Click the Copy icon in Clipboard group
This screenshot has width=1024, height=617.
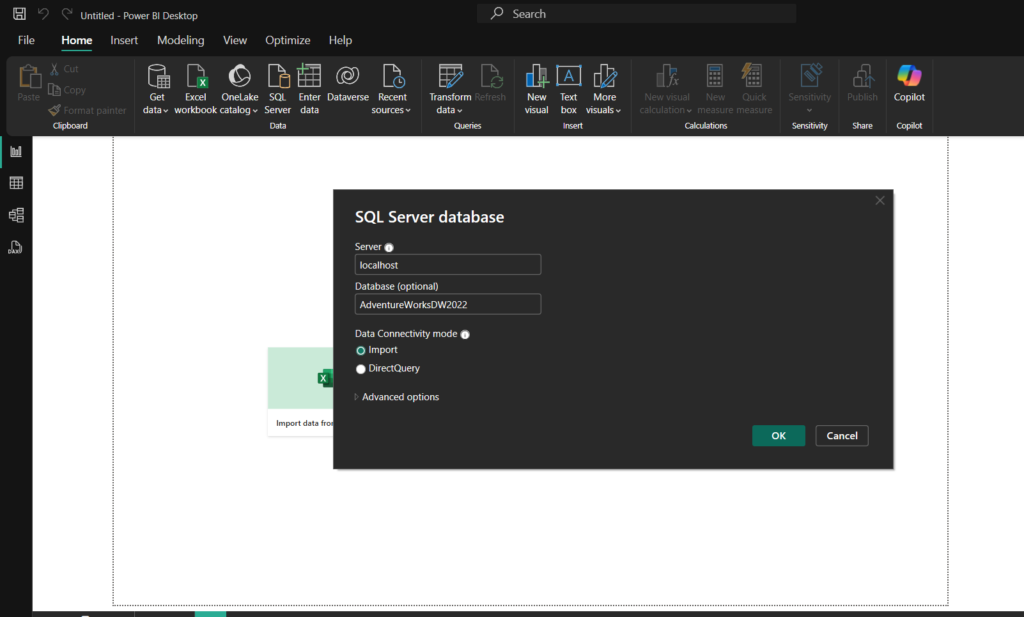click(x=55, y=89)
